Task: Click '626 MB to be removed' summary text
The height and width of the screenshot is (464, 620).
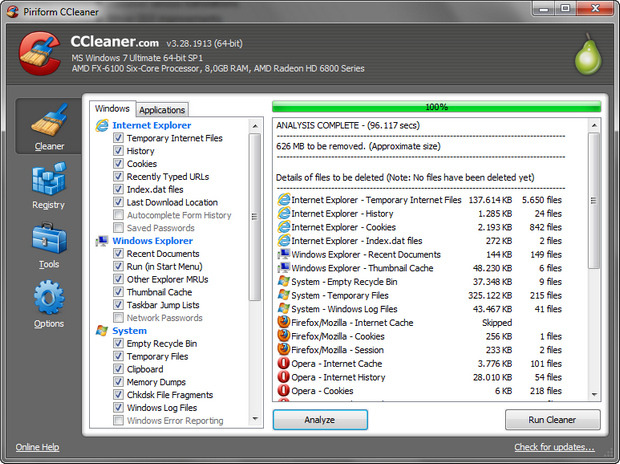Action: (x=358, y=146)
